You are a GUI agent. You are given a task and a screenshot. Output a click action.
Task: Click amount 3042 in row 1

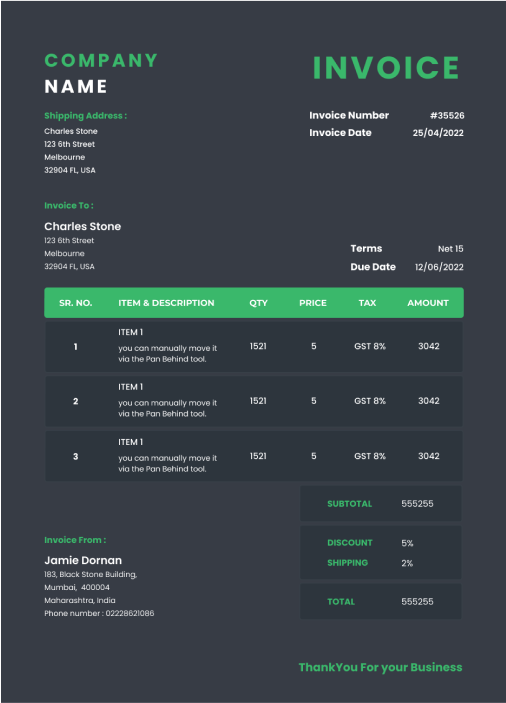tap(428, 346)
